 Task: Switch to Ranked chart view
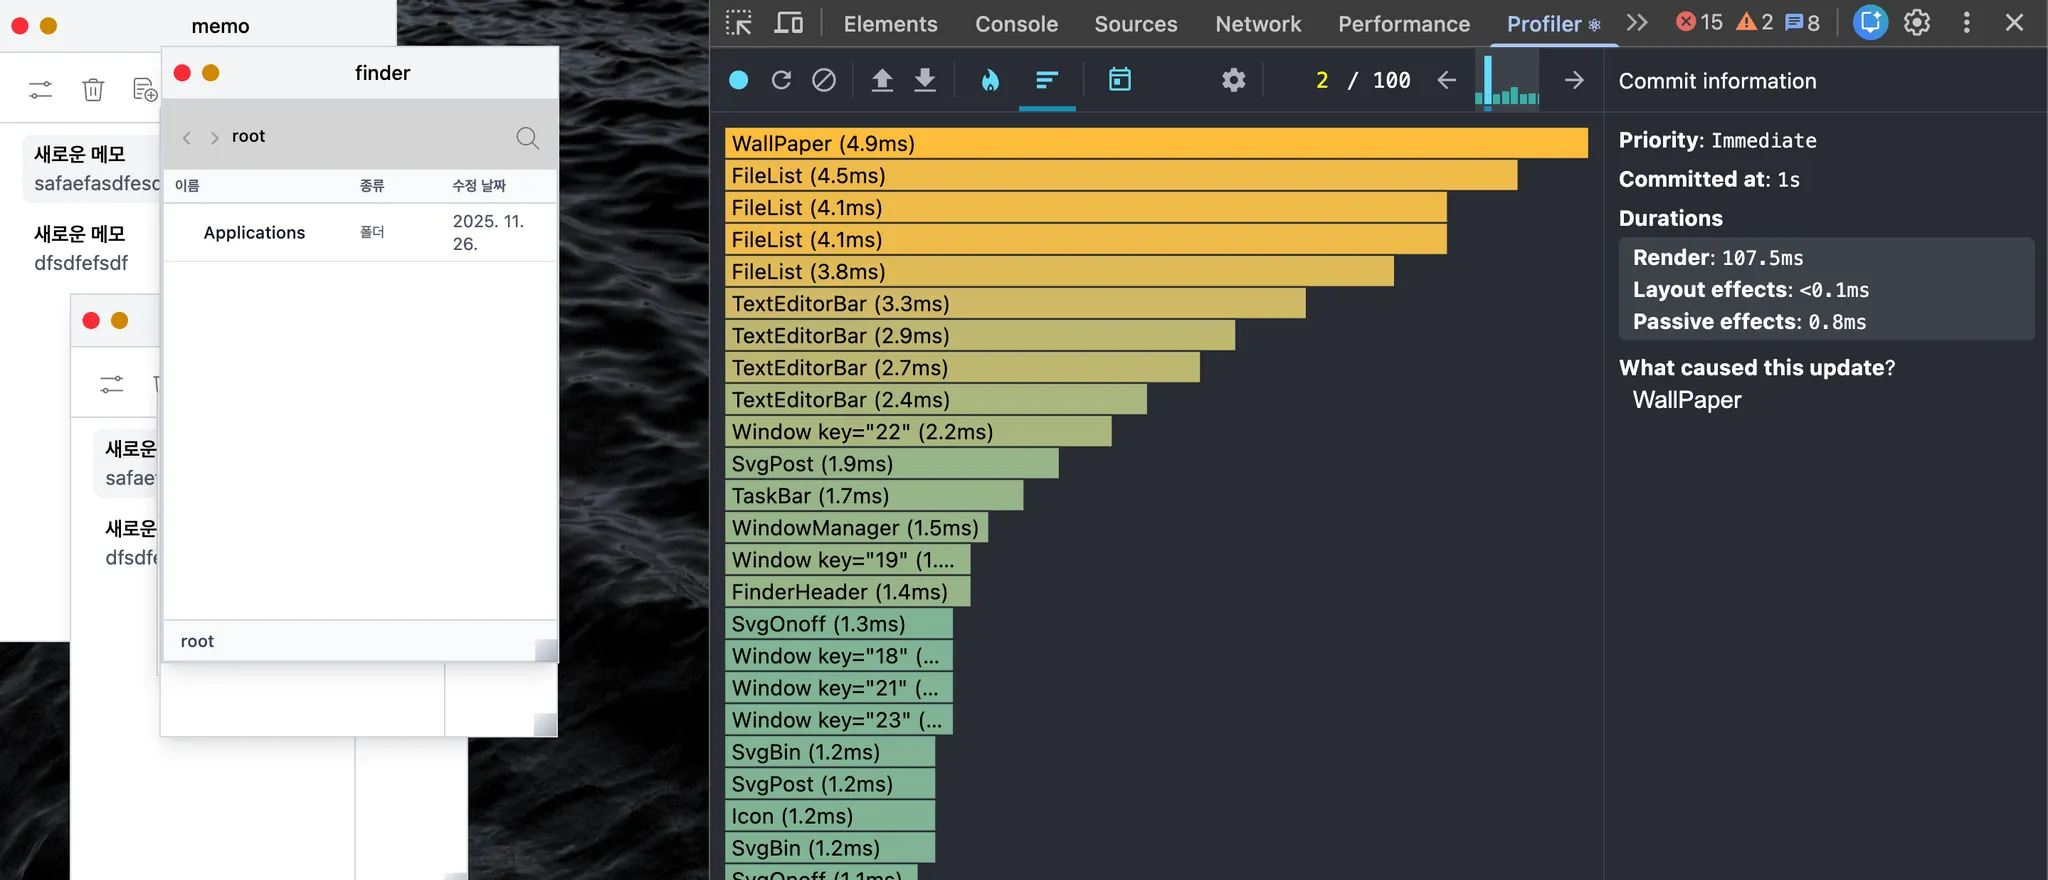click(1047, 80)
